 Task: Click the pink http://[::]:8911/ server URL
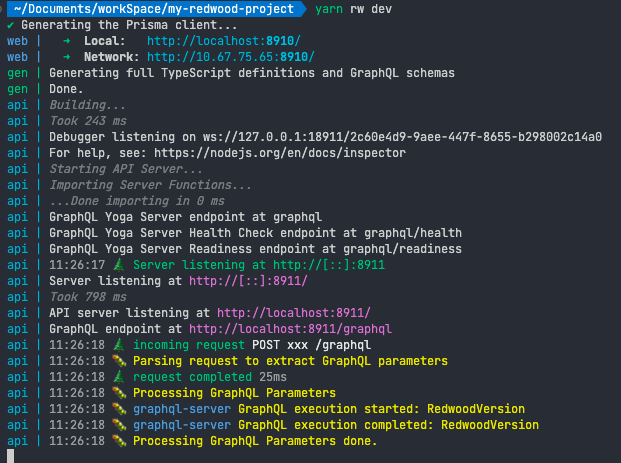pyautogui.click(x=248, y=281)
